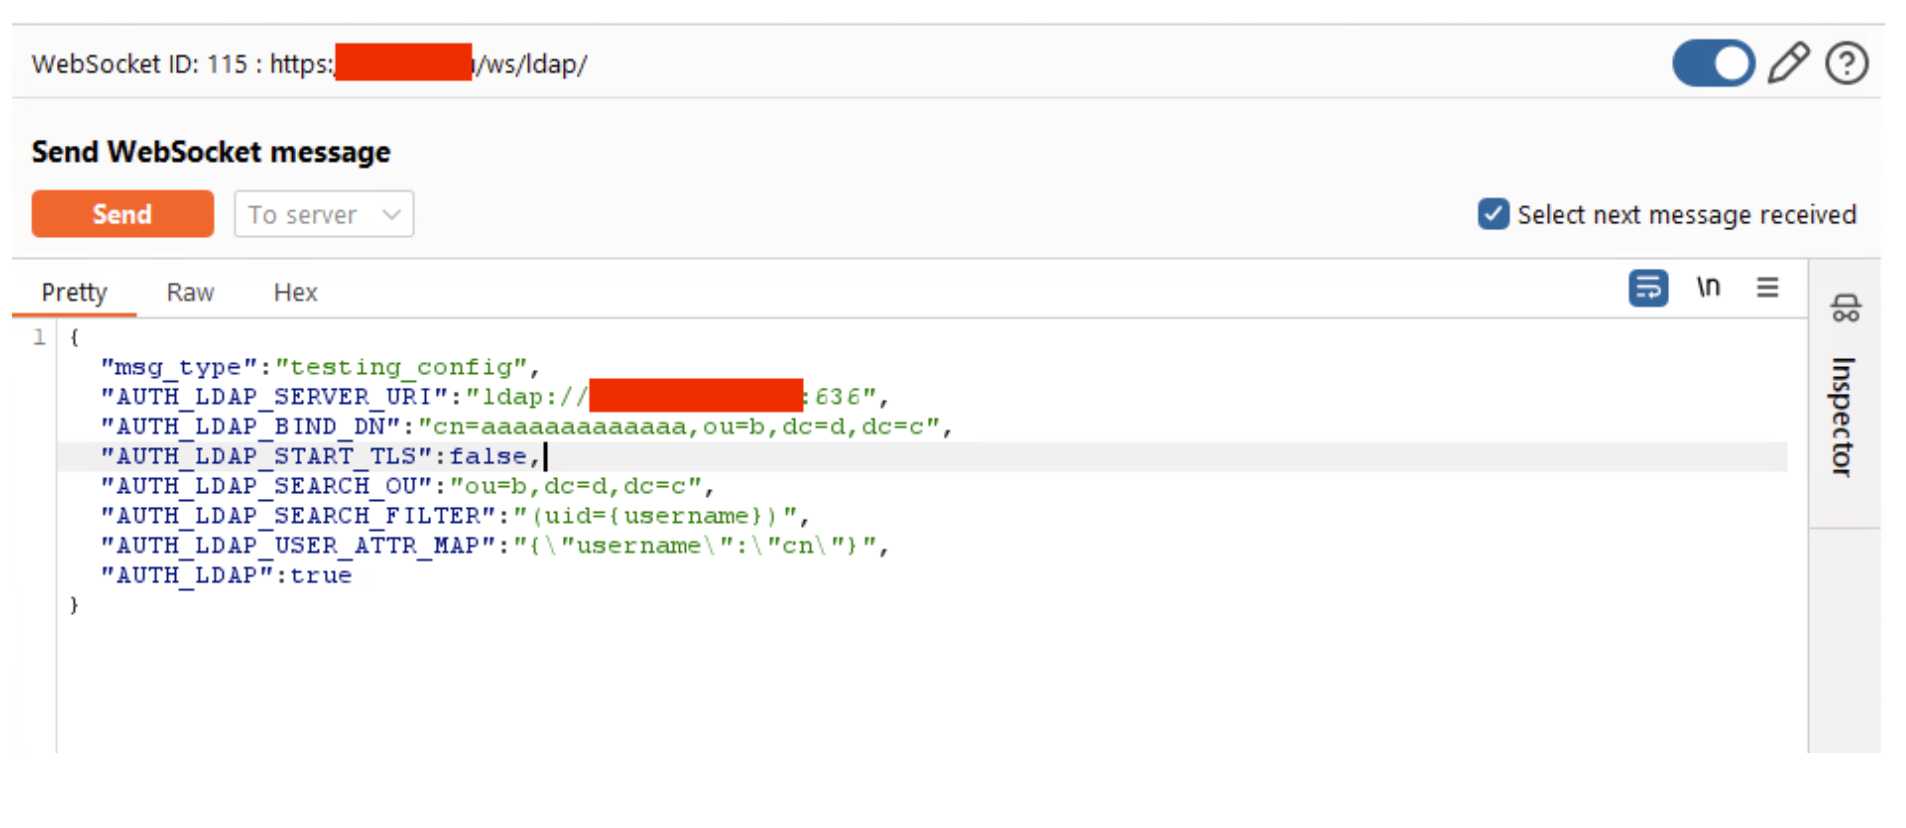The image size is (1906, 828).
Task: Switch to the Hex view tab
Action: coord(294,292)
